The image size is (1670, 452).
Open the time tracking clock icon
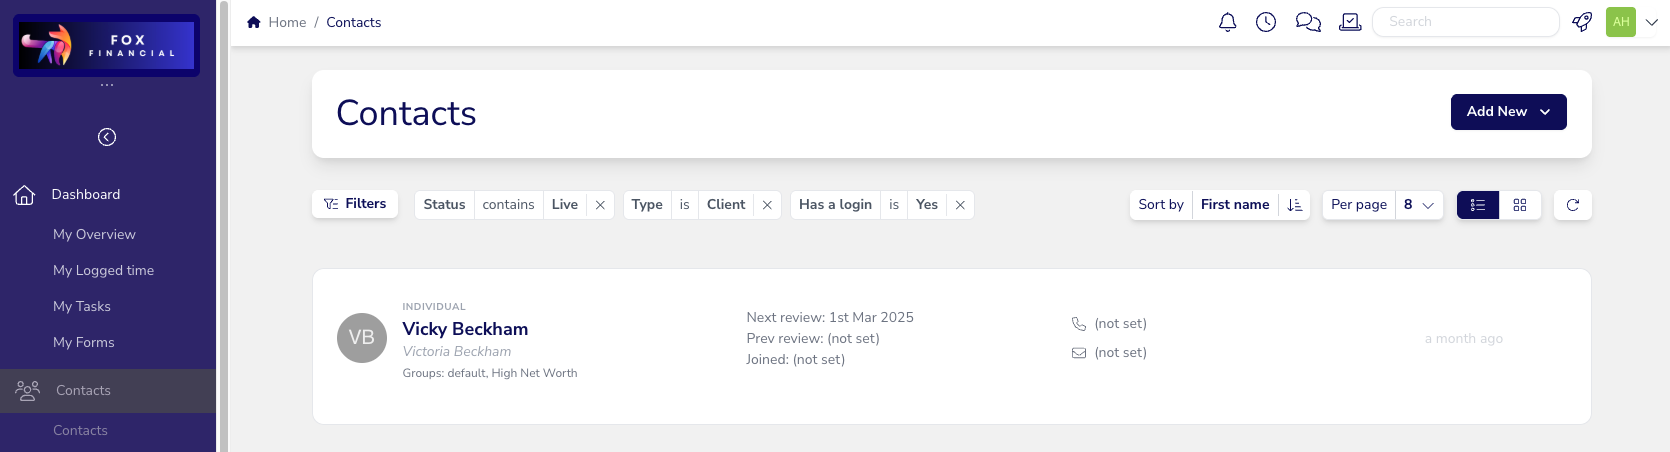[x=1266, y=22]
